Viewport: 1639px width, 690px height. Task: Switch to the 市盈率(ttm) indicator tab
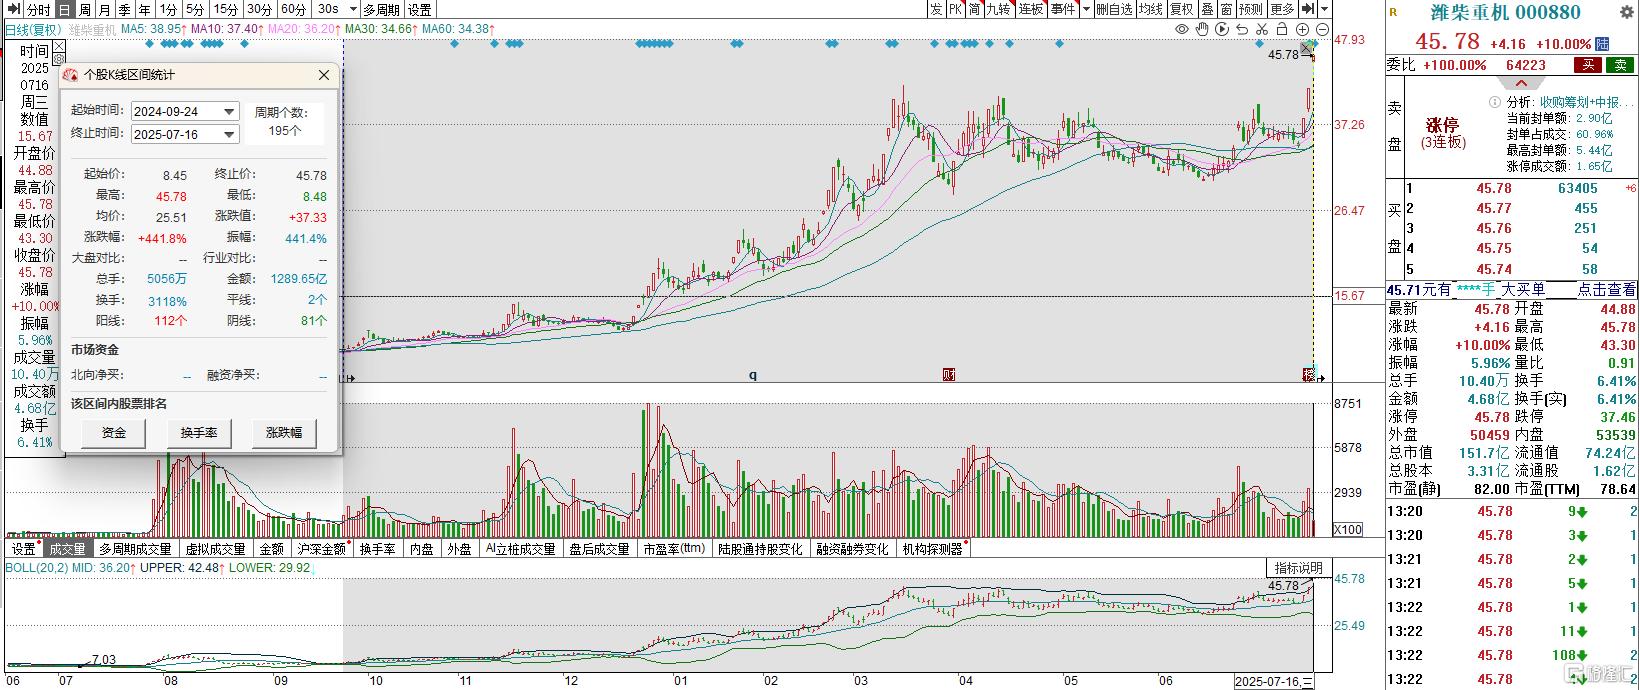673,549
